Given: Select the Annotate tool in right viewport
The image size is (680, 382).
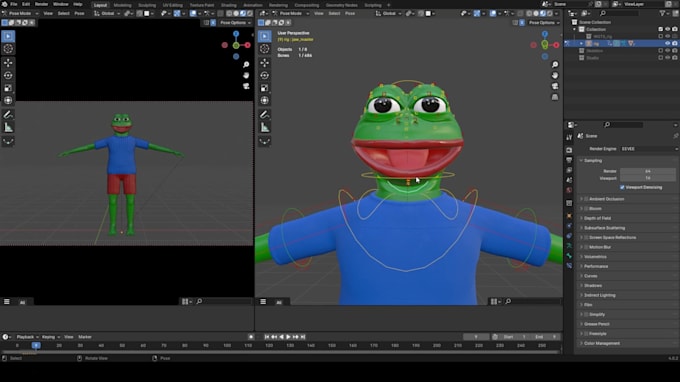Looking at the screenshot, I should 265,115.
